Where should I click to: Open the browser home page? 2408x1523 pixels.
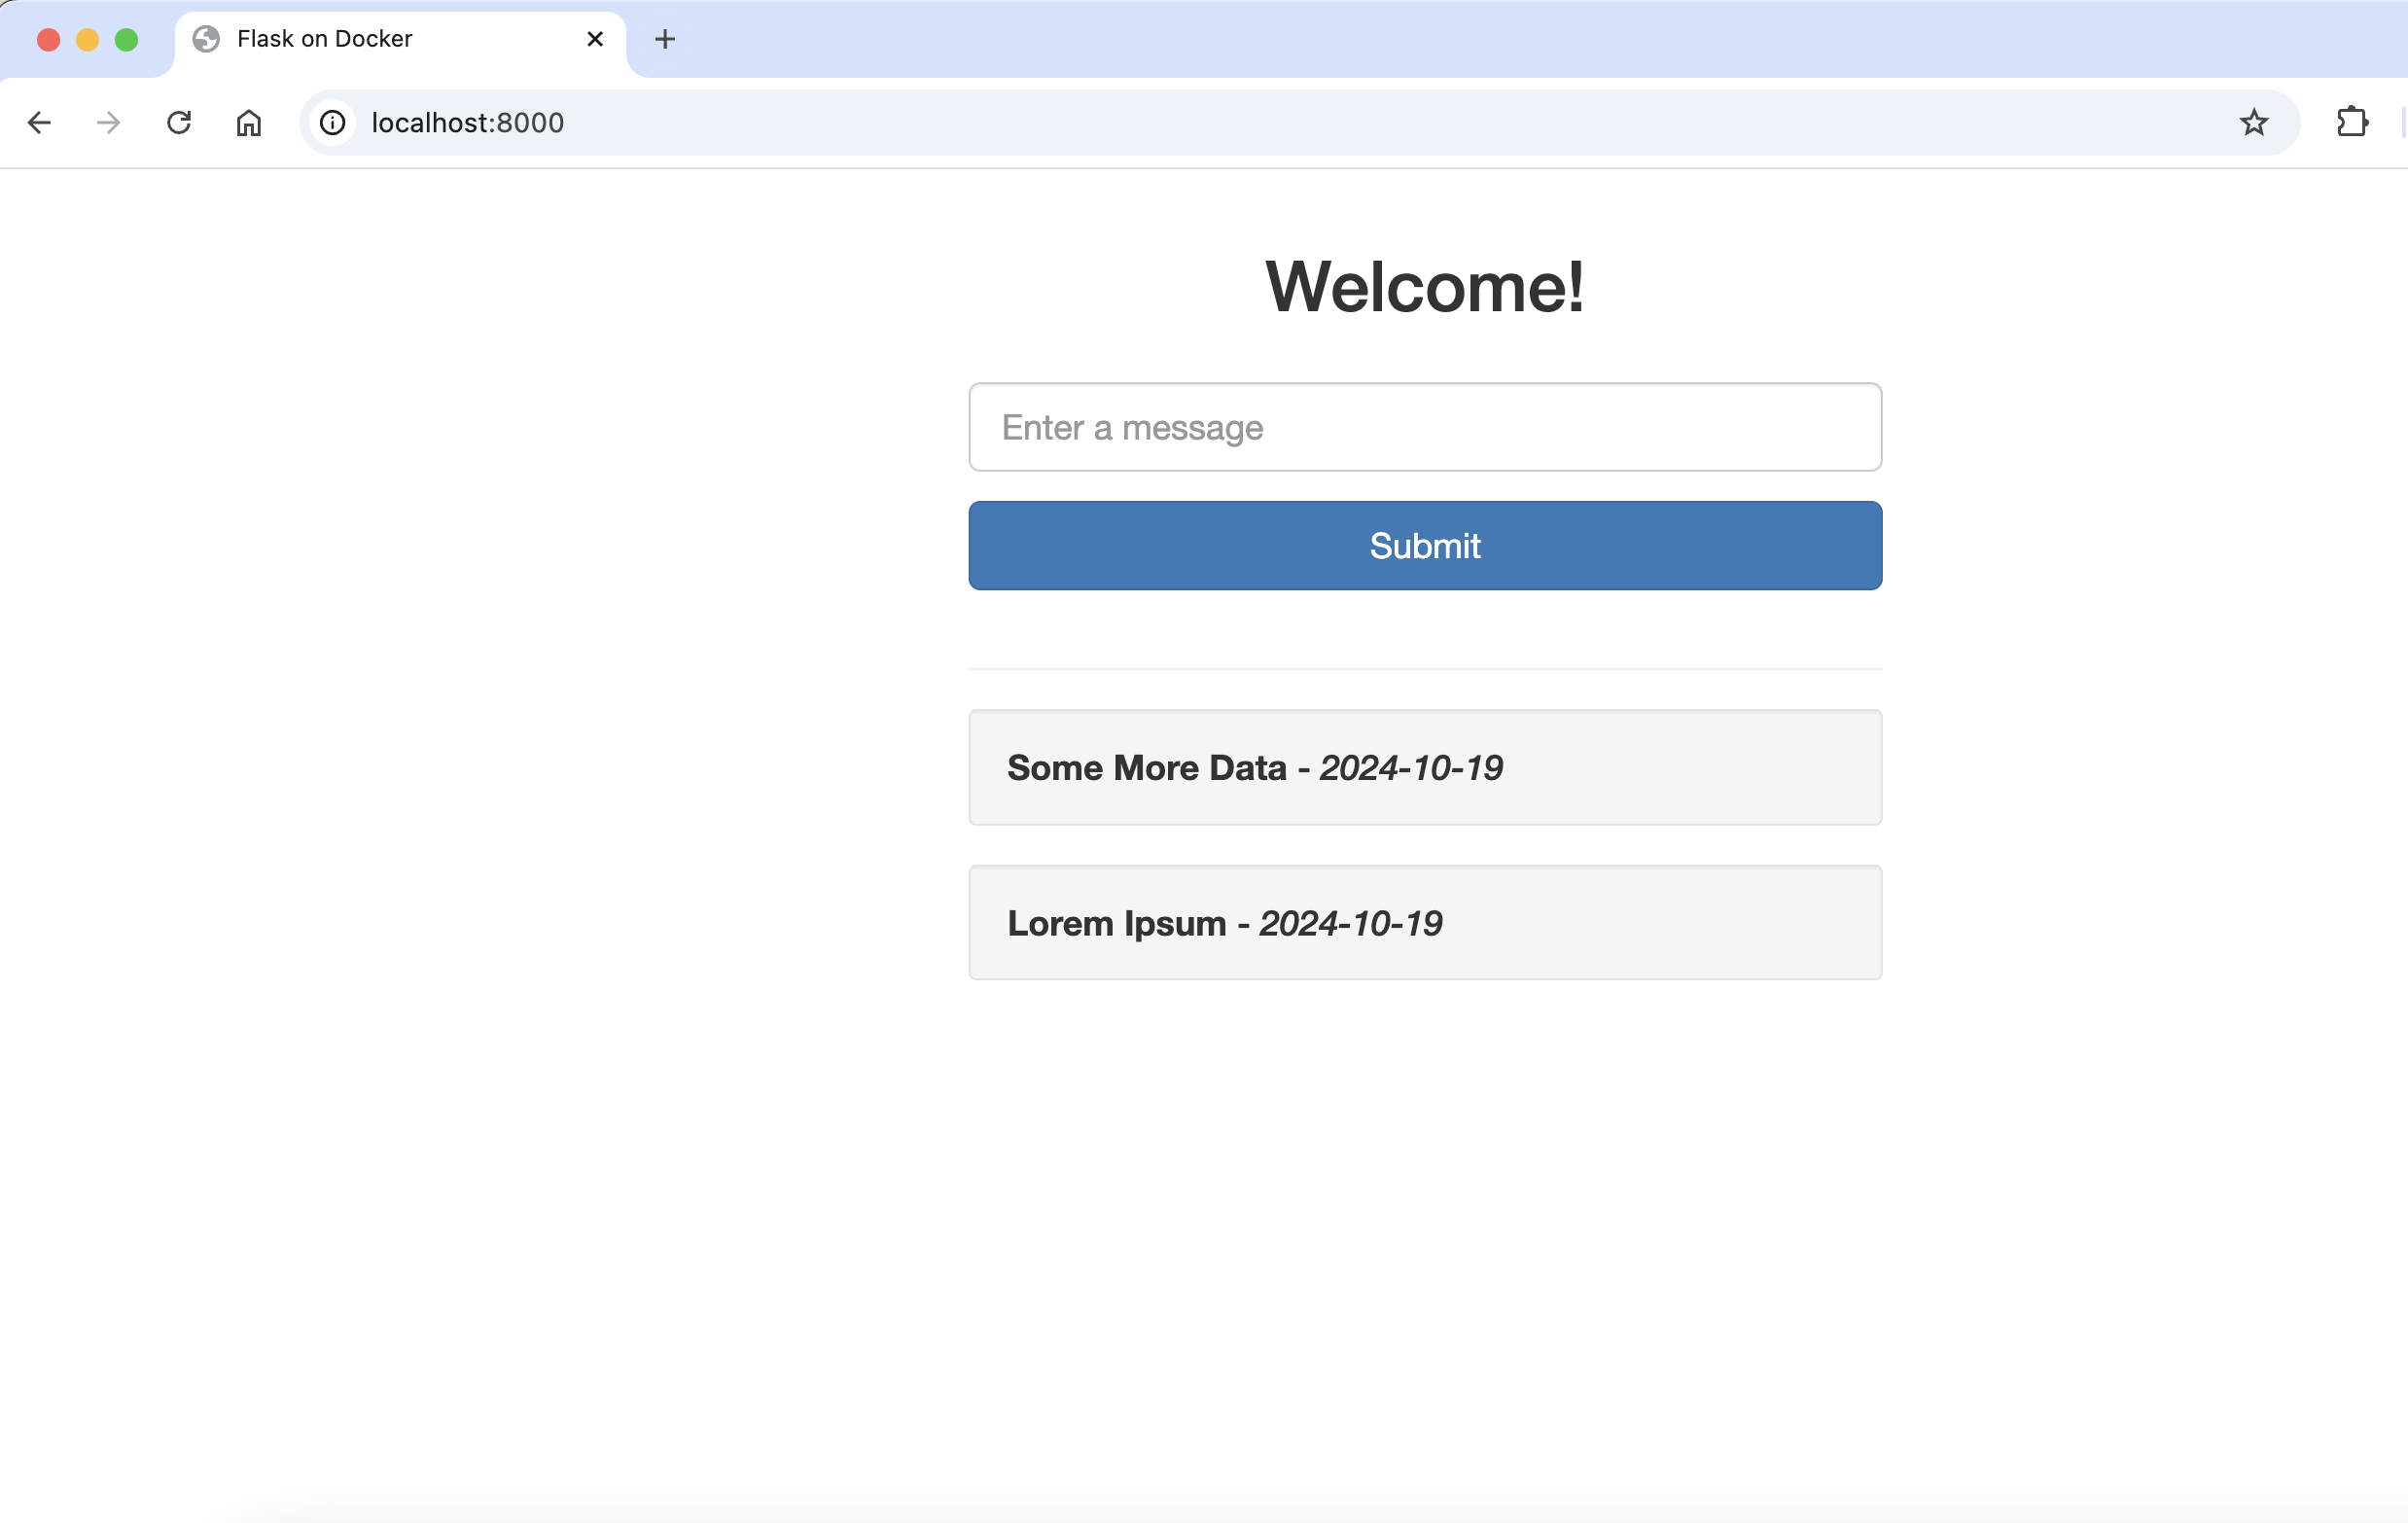click(x=249, y=122)
